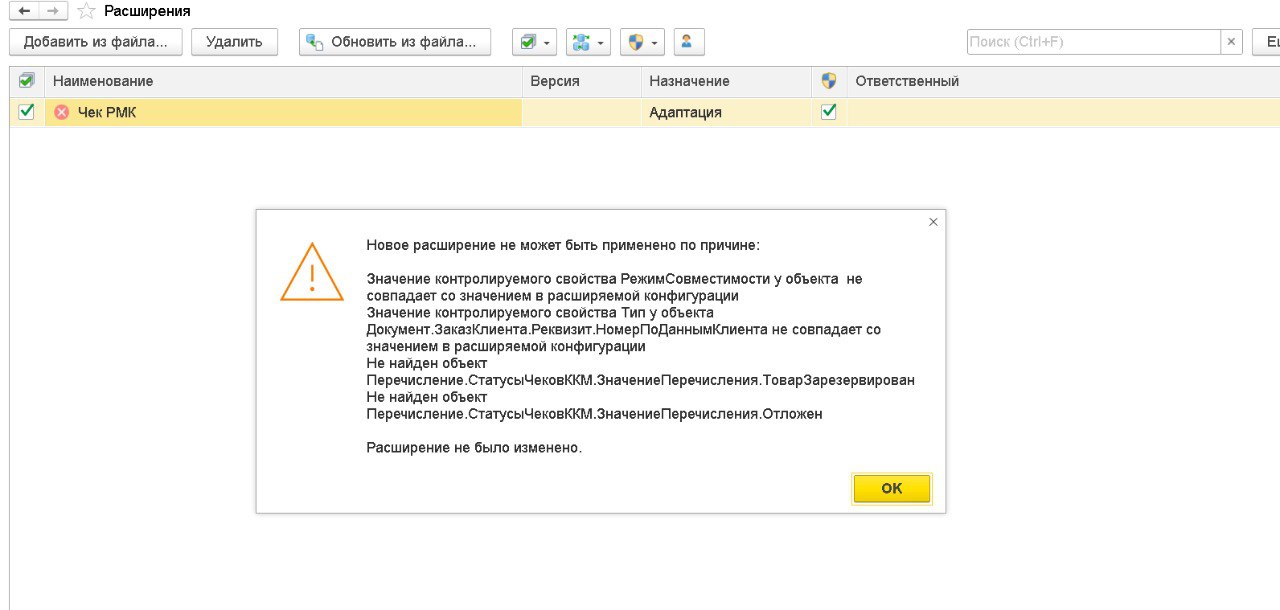
Task: Click OK in the error dialog
Action: click(892, 488)
